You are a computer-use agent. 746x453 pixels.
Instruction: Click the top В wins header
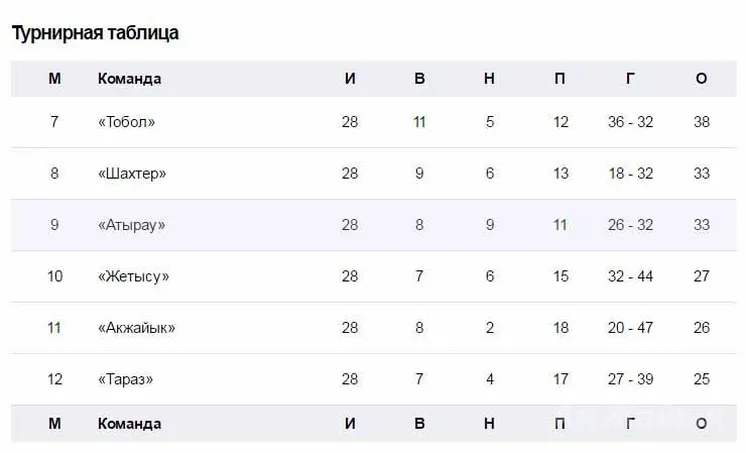(x=419, y=79)
